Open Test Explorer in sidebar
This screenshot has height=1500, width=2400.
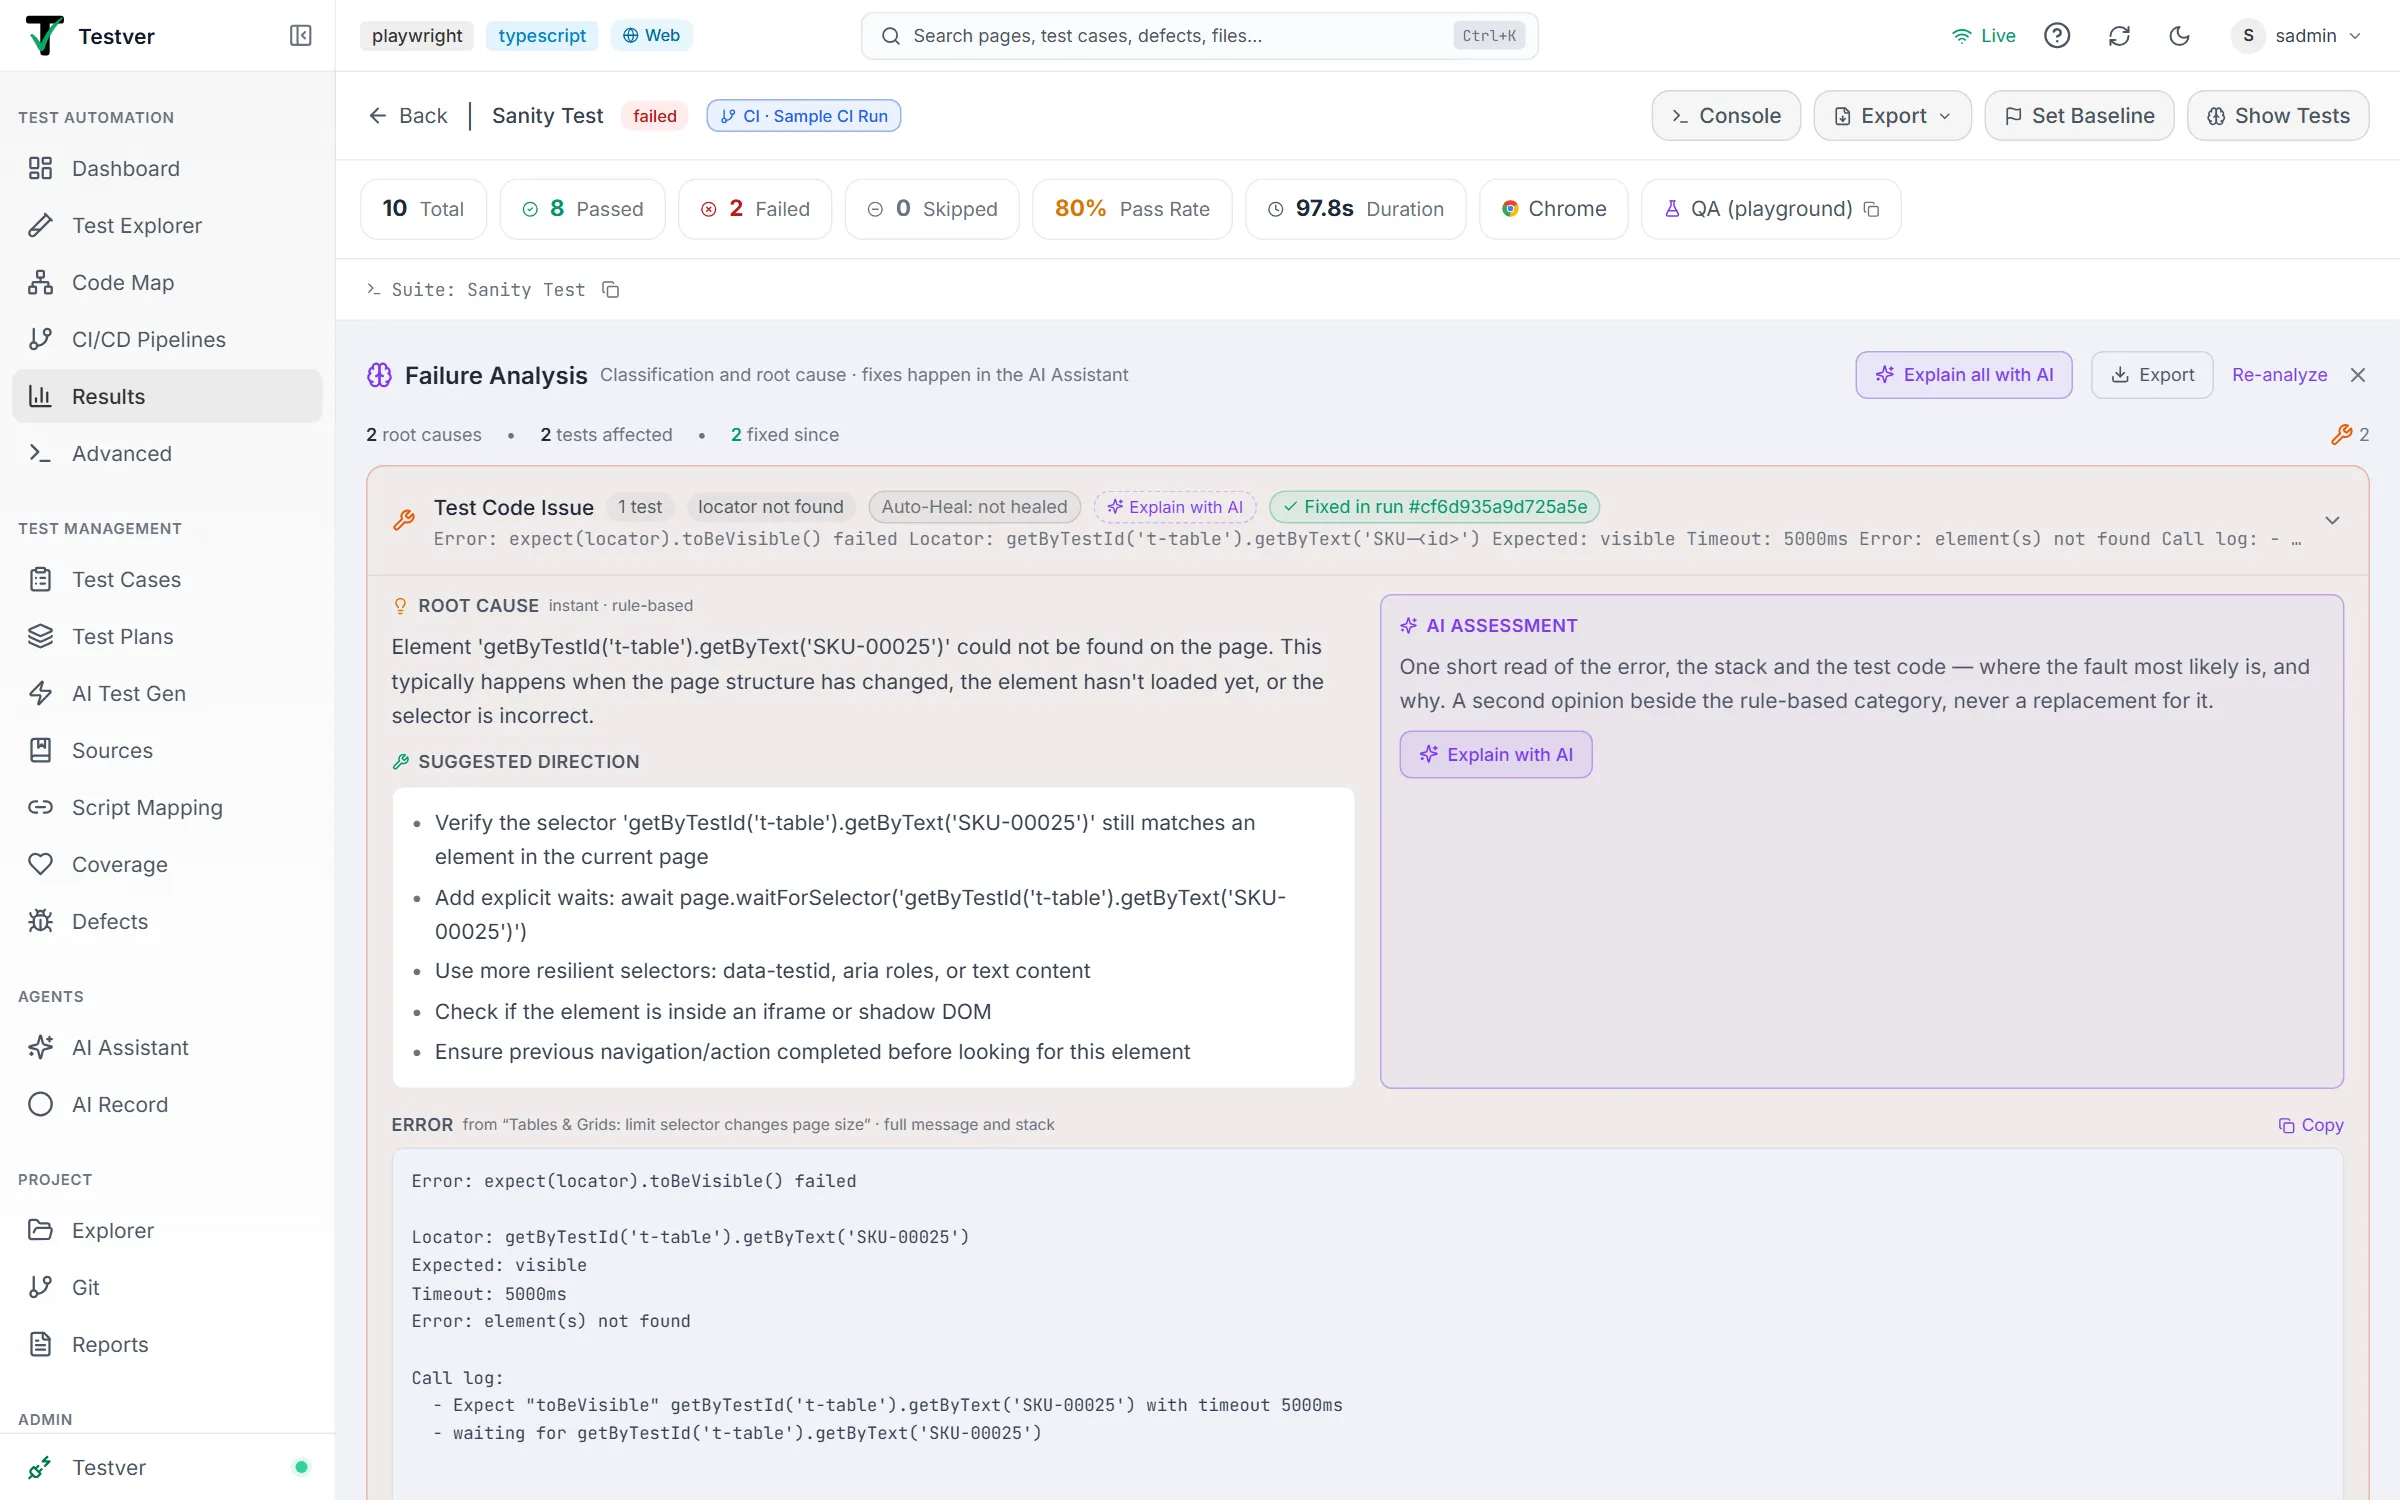(x=167, y=225)
